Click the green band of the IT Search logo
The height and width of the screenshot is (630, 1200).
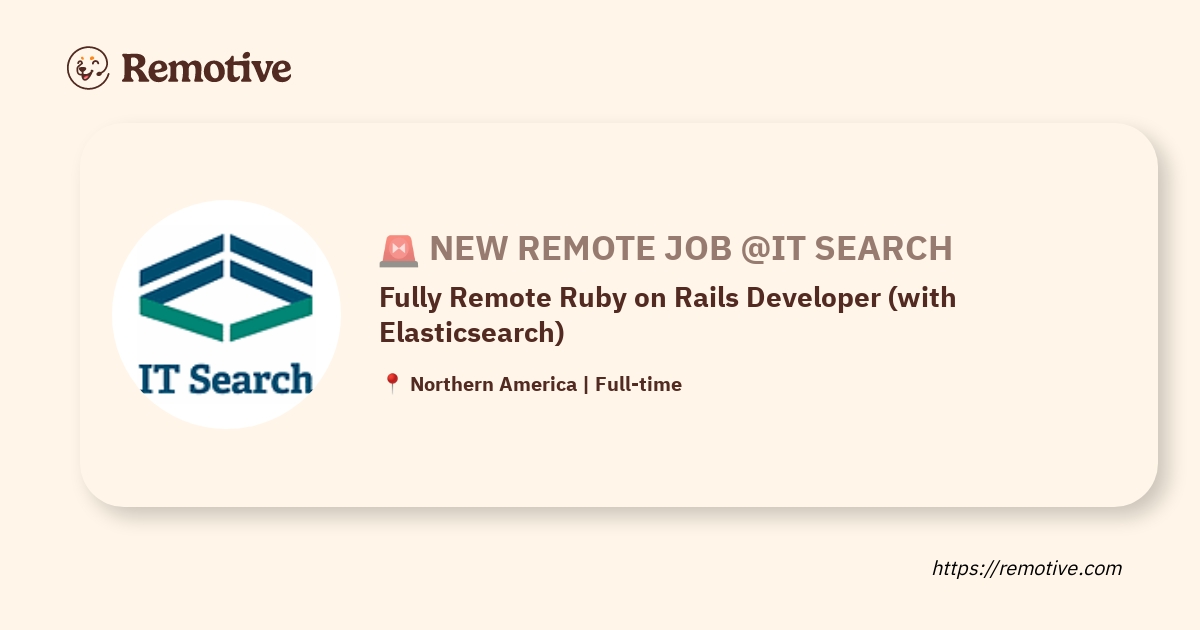point(226,320)
